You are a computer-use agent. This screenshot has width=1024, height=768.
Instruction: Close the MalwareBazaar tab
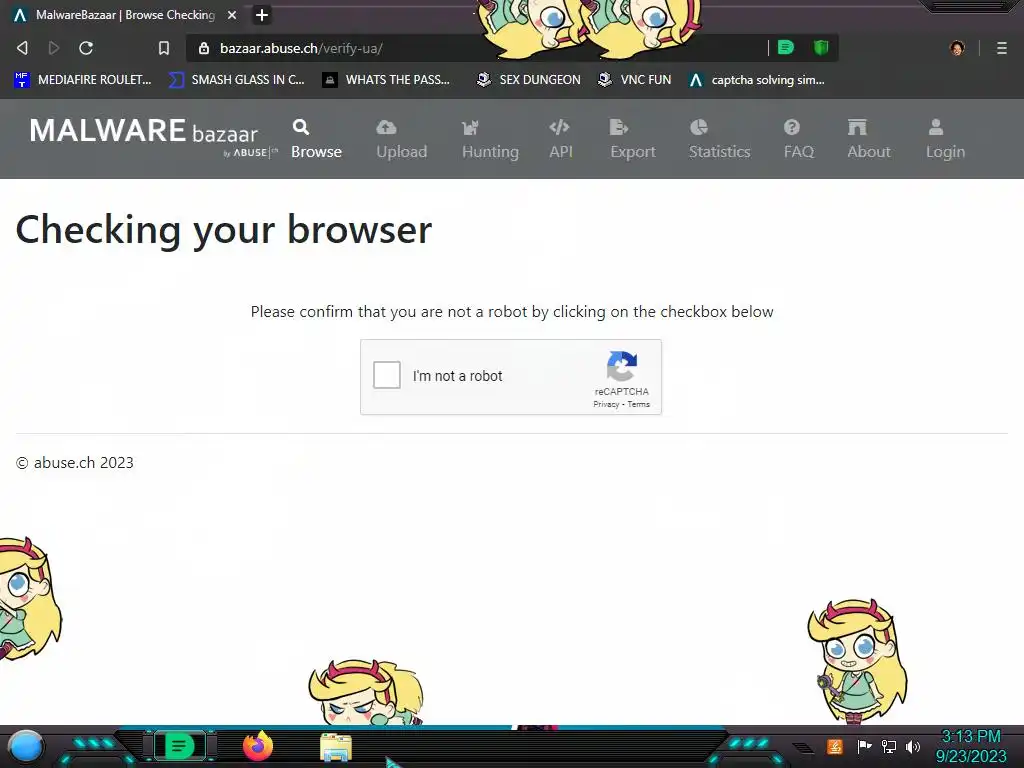[x=232, y=15]
